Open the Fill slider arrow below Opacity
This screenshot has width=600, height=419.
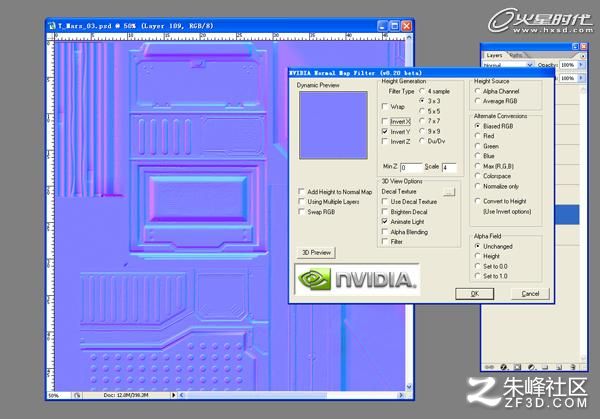(x=581, y=78)
